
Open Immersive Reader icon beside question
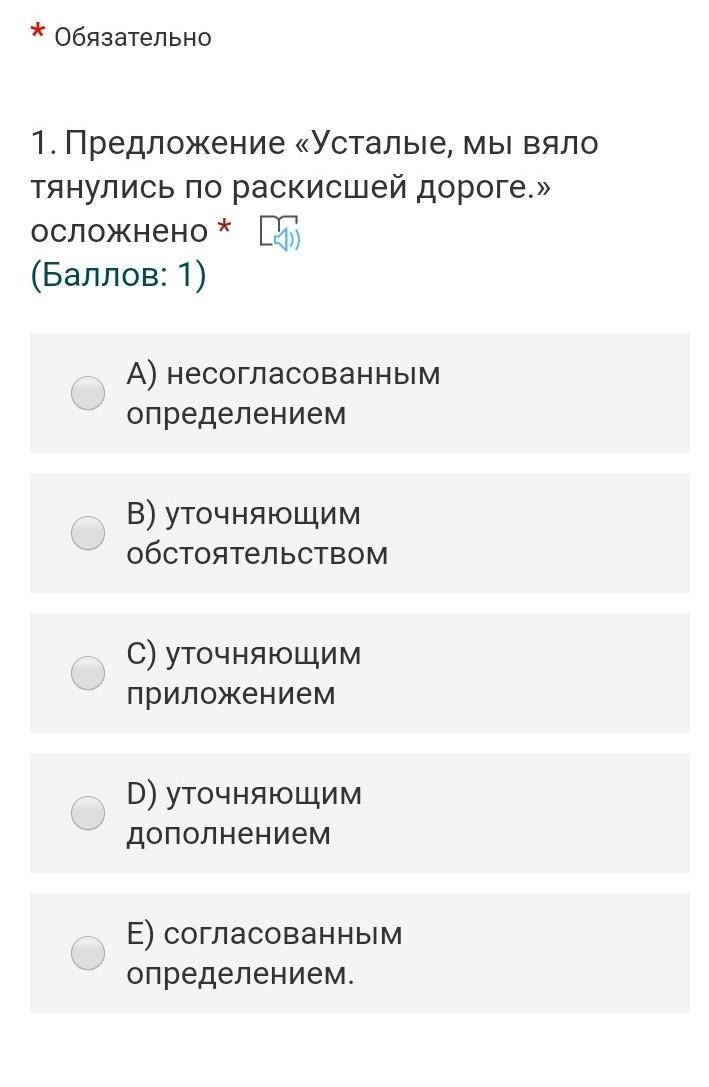click(x=279, y=233)
